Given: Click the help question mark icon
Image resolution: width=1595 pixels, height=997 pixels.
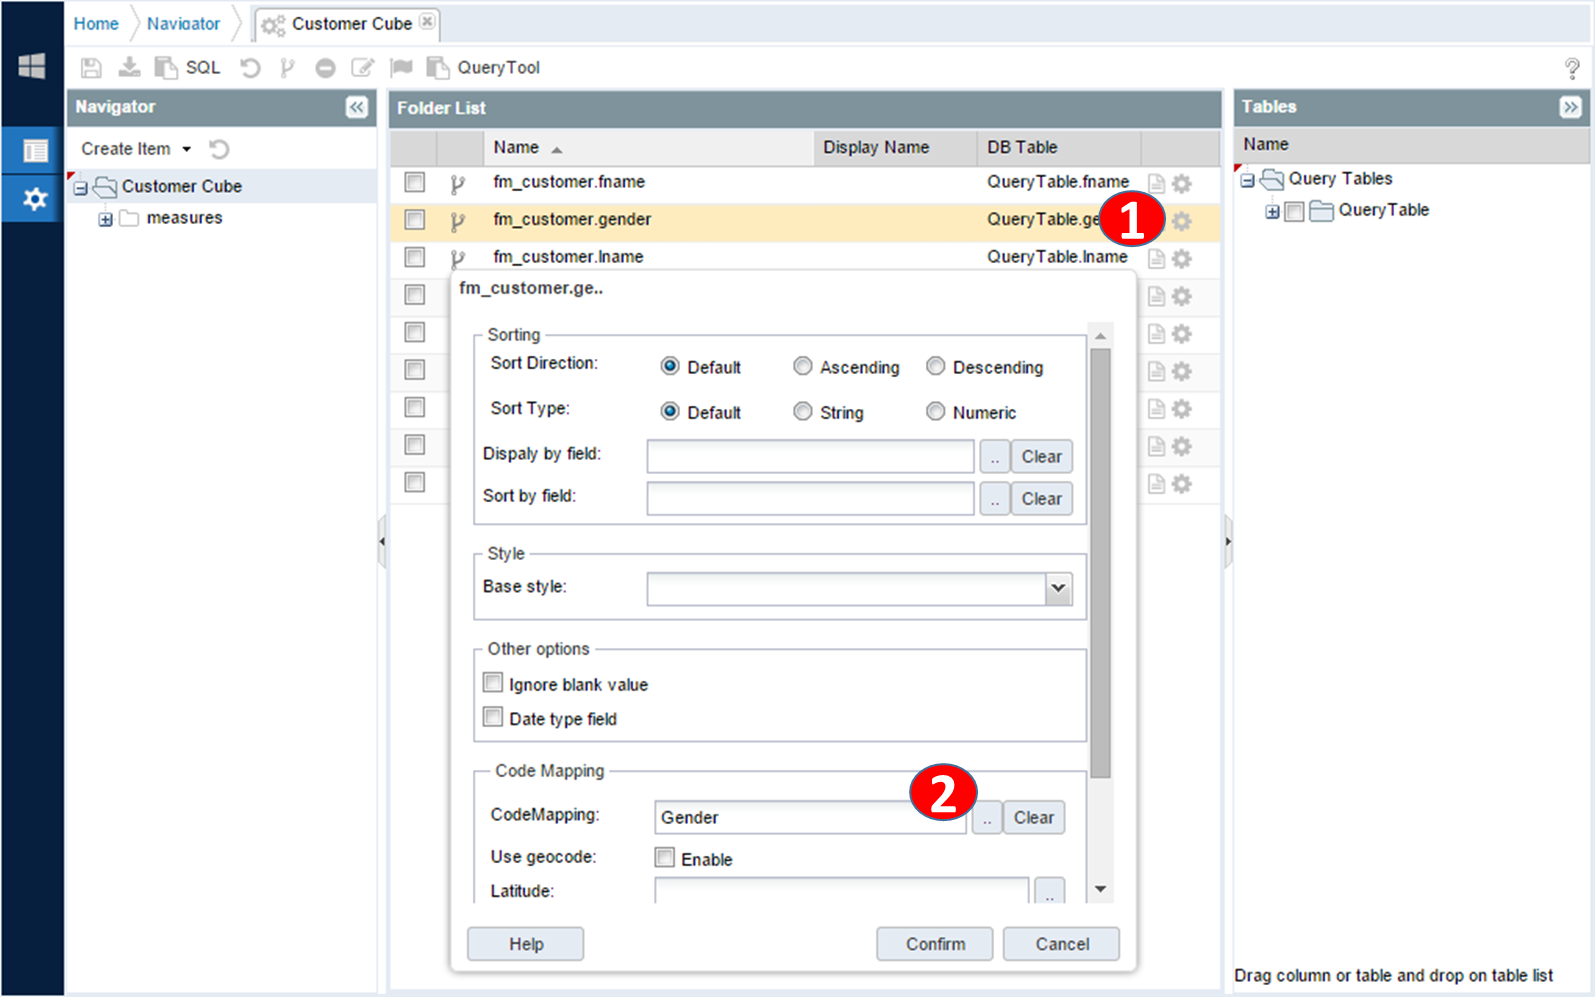Looking at the screenshot, I should pos(1571,69).
